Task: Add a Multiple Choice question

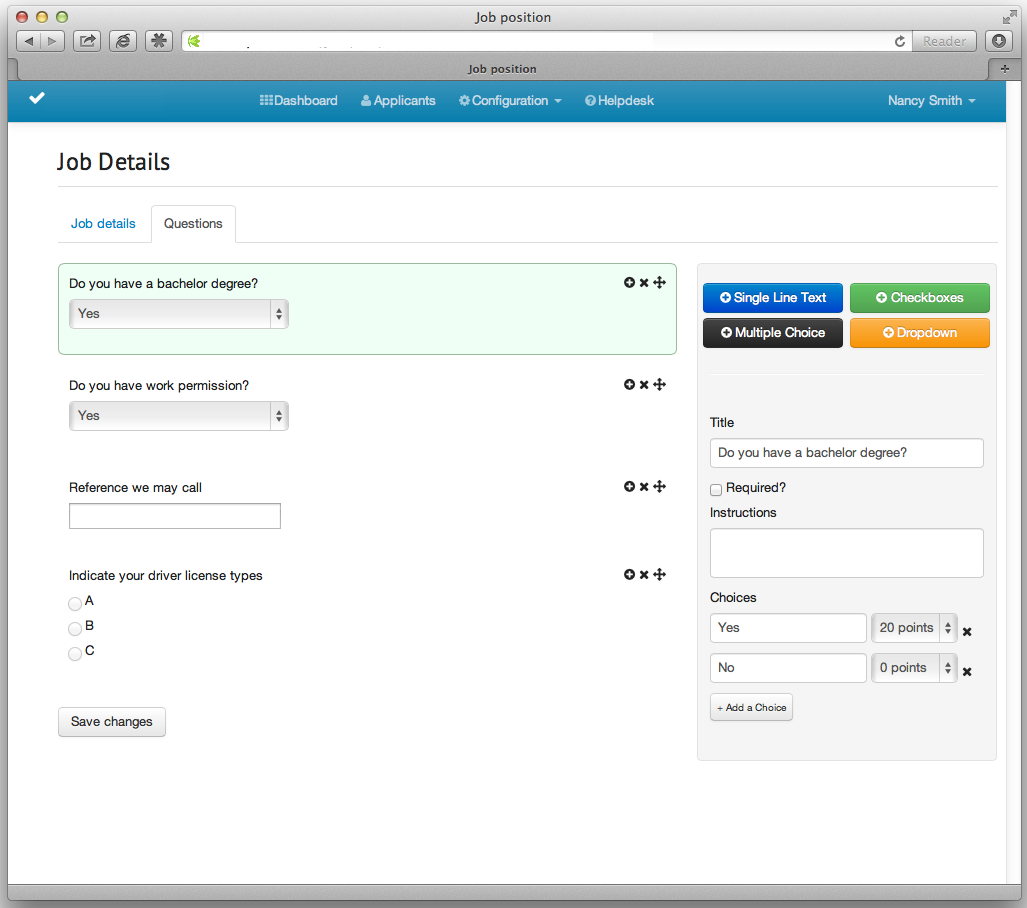Action: point(773,333)
